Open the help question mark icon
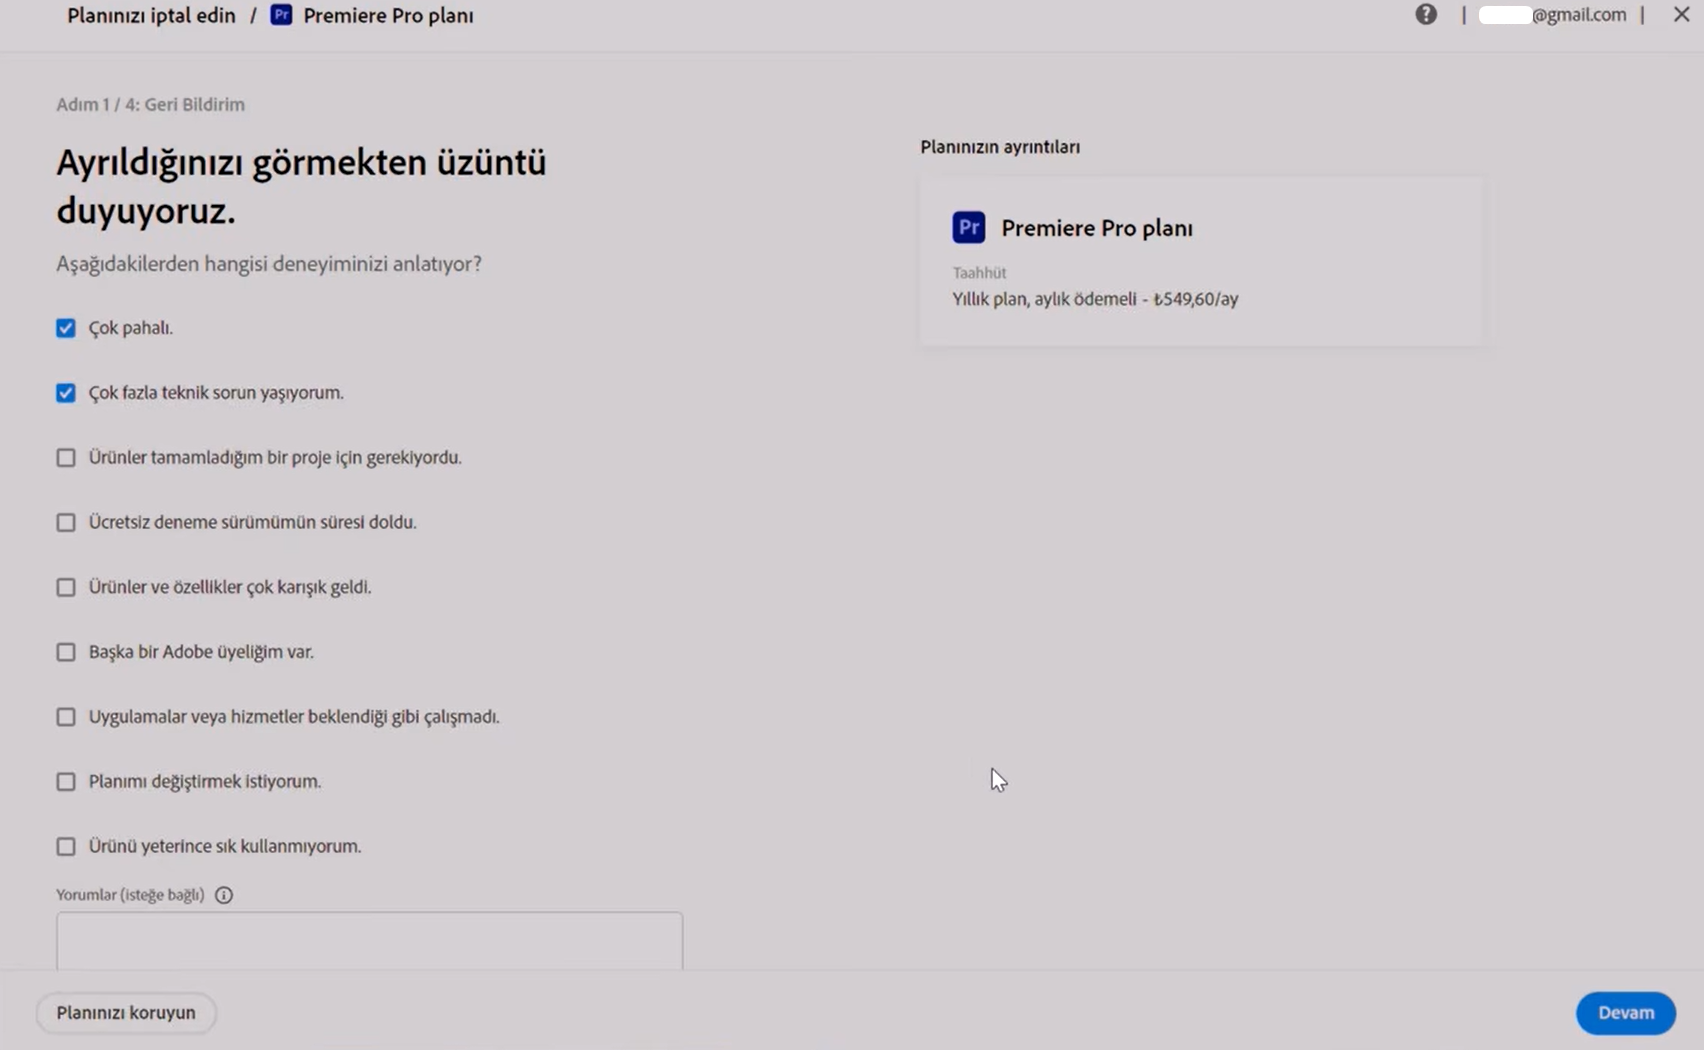Viewport: 1704px width, 1050px height. point(1426,14)
